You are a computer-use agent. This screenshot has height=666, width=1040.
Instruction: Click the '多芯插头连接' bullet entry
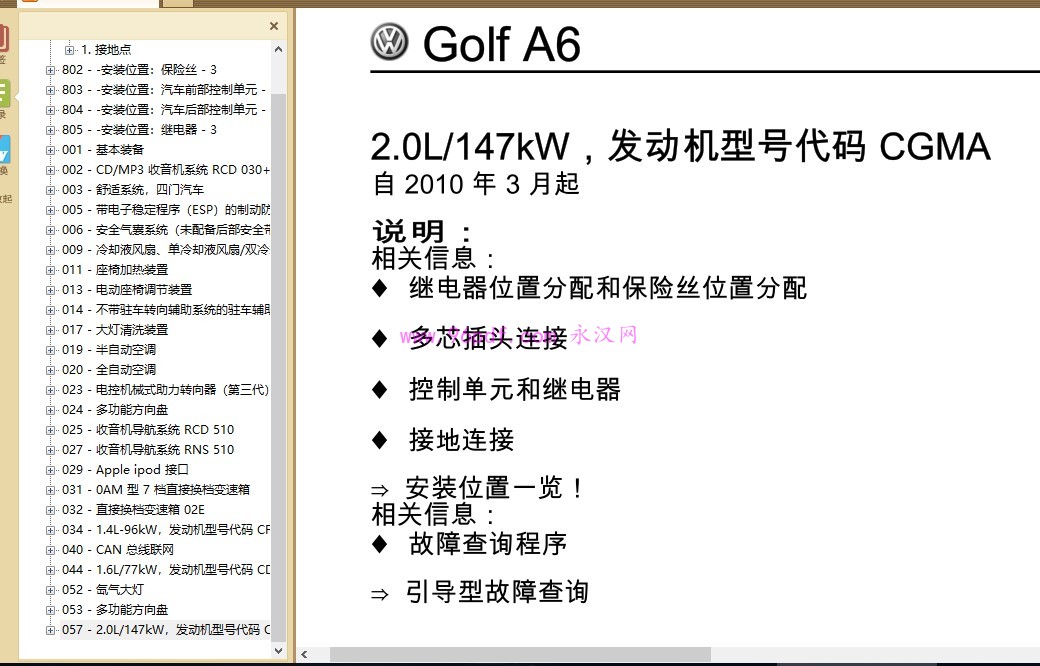point(489,338)
